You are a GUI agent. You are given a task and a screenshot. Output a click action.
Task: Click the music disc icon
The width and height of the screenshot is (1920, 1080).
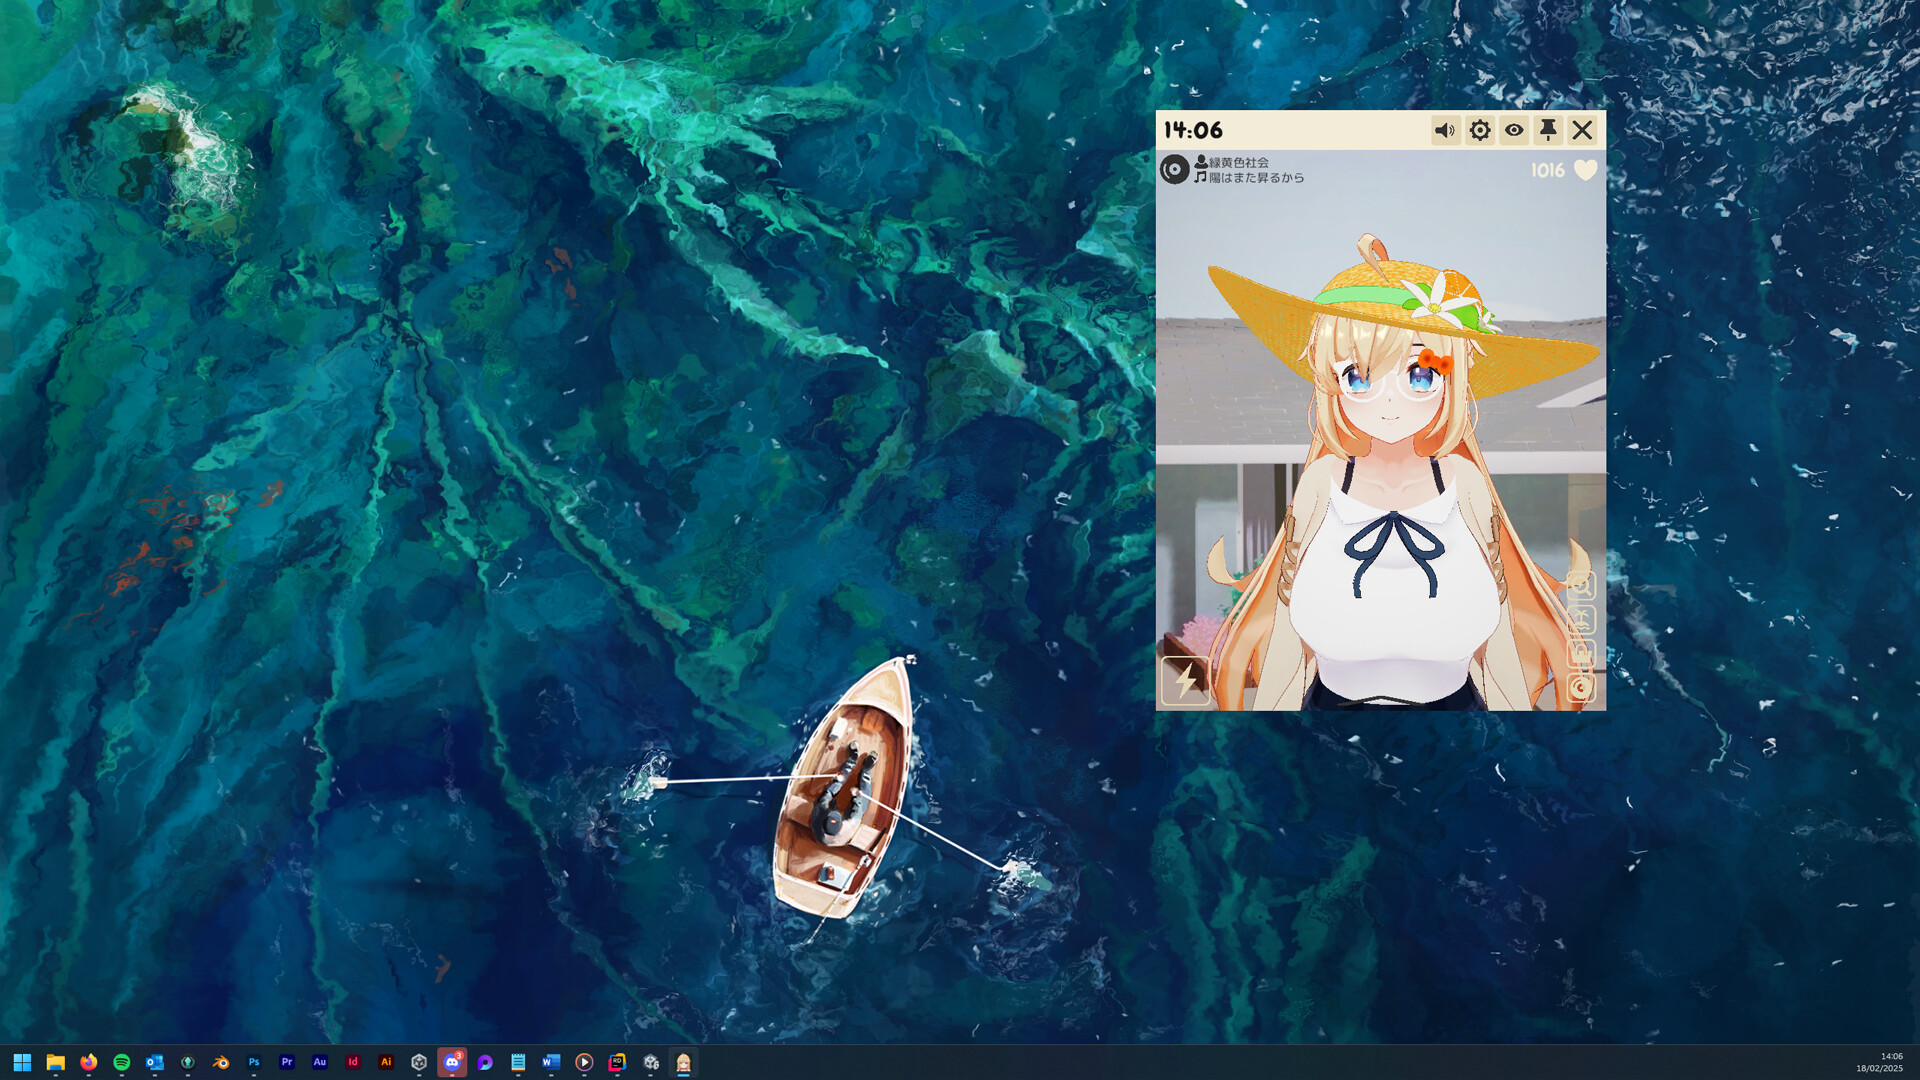tap(1174, 169)
